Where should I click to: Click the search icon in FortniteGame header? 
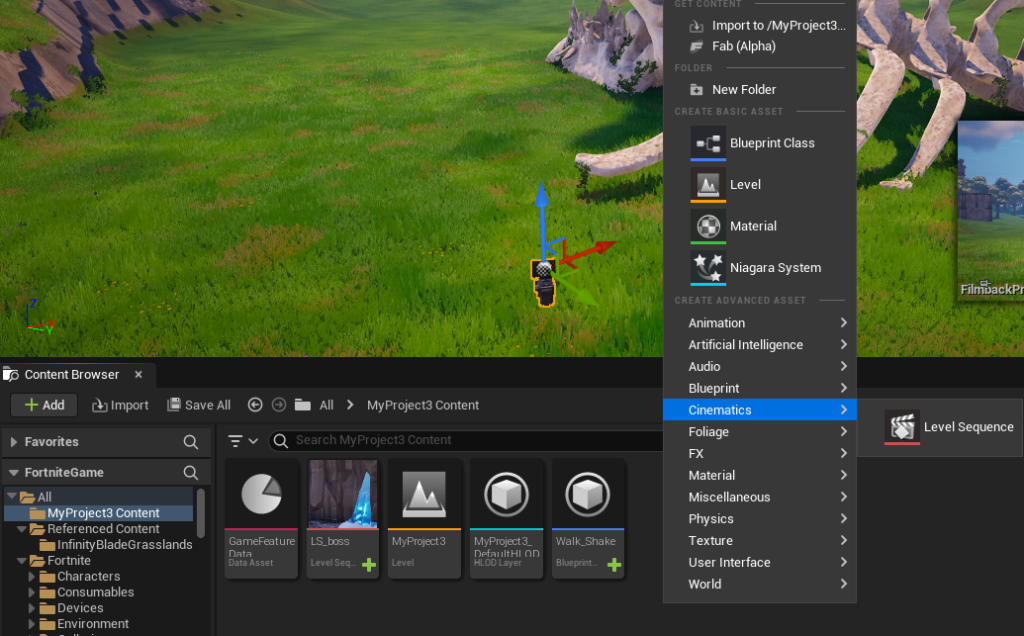(191, 472)
